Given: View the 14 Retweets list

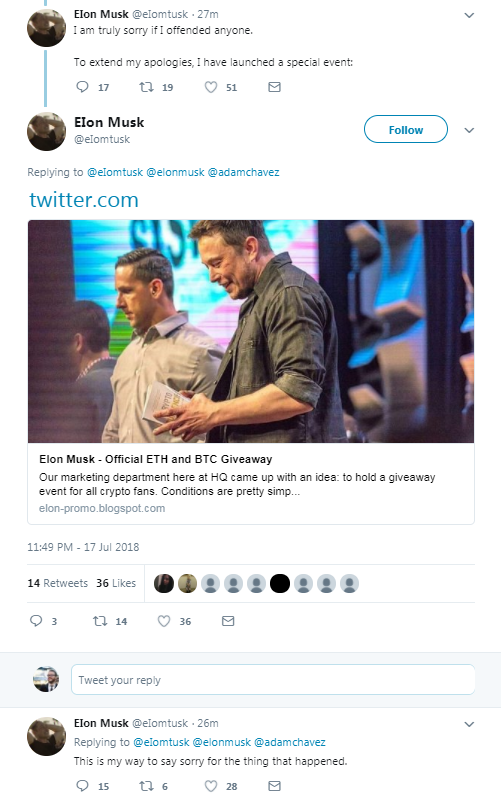Looking at the screenshot, I should click(x=58, y=583).
